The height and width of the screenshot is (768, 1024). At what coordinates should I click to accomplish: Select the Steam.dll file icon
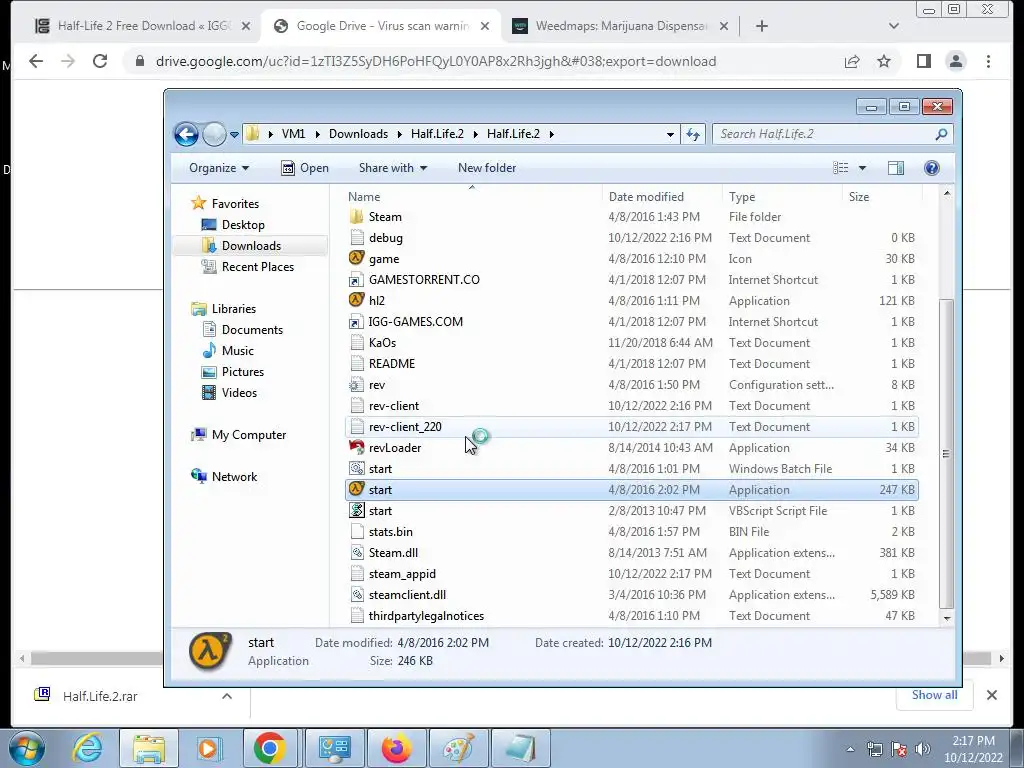click(357, 552)
